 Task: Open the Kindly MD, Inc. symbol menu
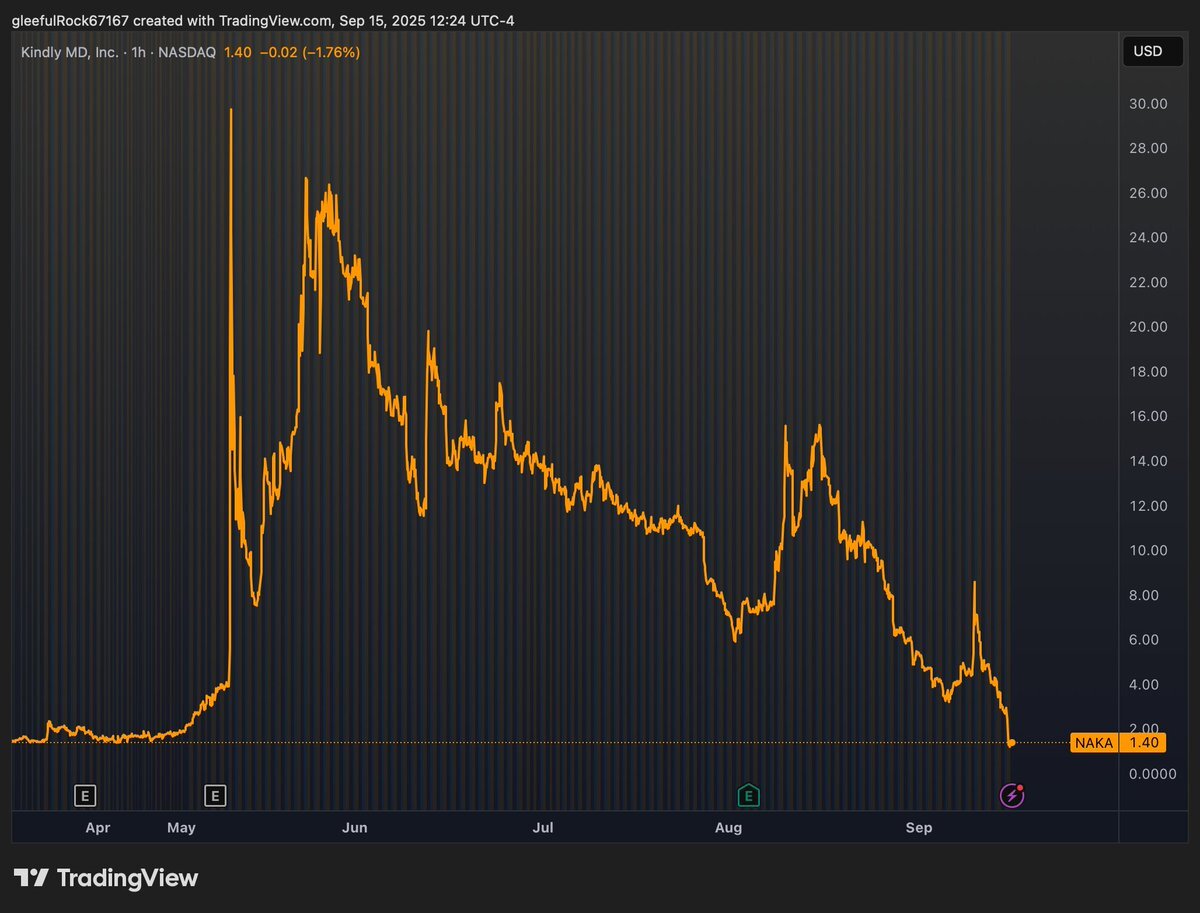[x=70, y=53]
